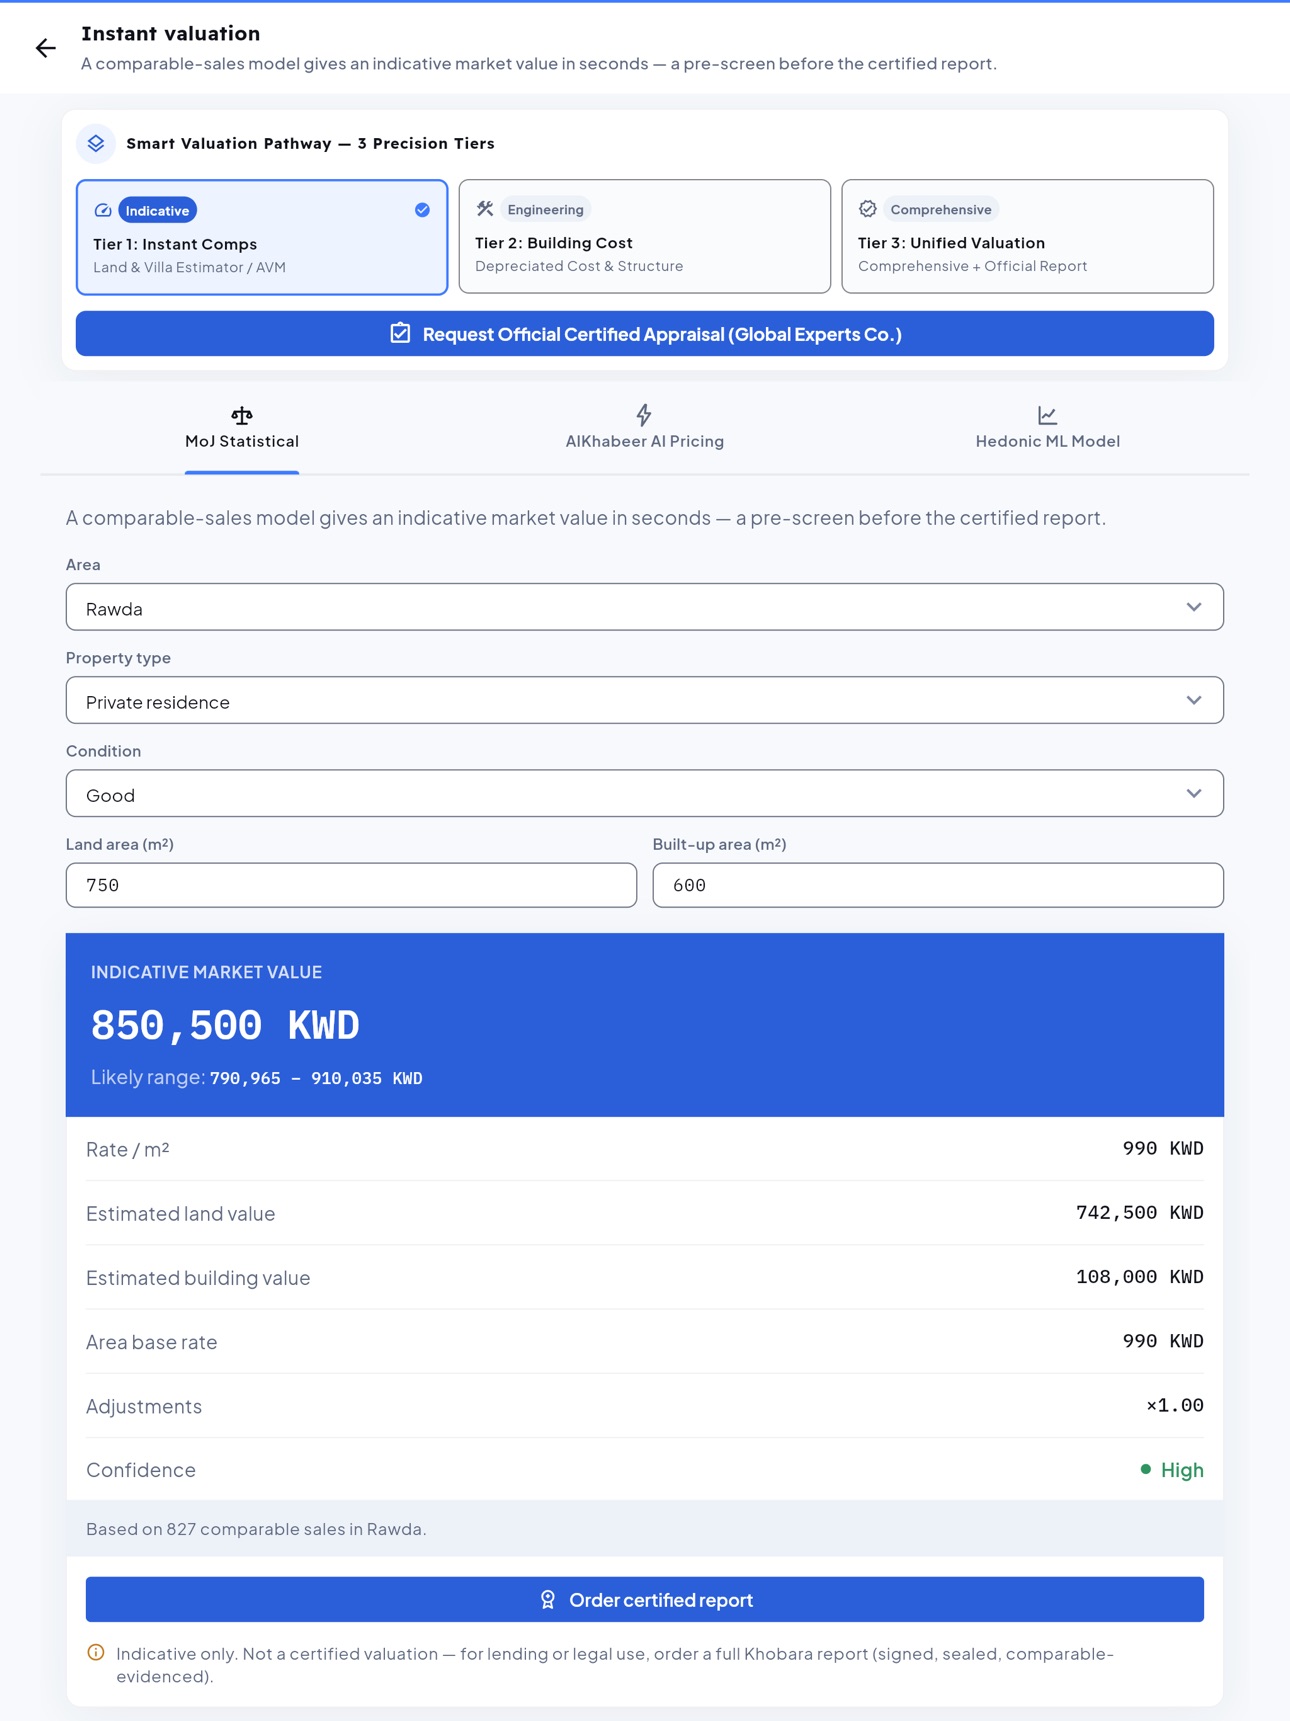Click the tools icon beside Engineering badge

click(x=485, y=209)
